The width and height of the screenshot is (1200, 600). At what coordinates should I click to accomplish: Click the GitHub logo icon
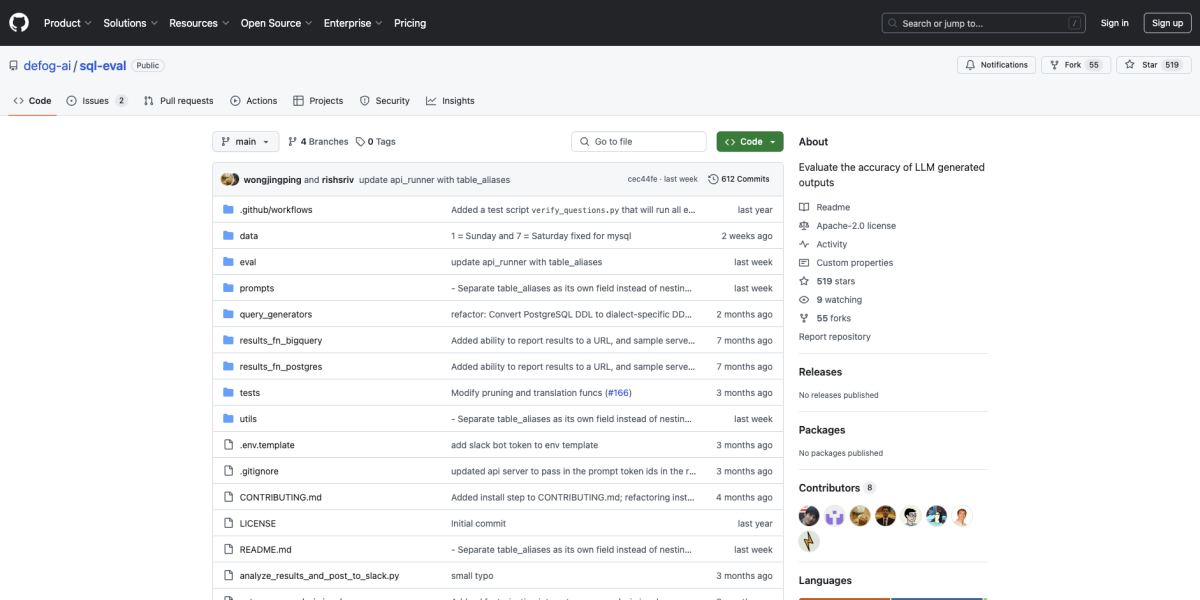[x=20, y=22]
